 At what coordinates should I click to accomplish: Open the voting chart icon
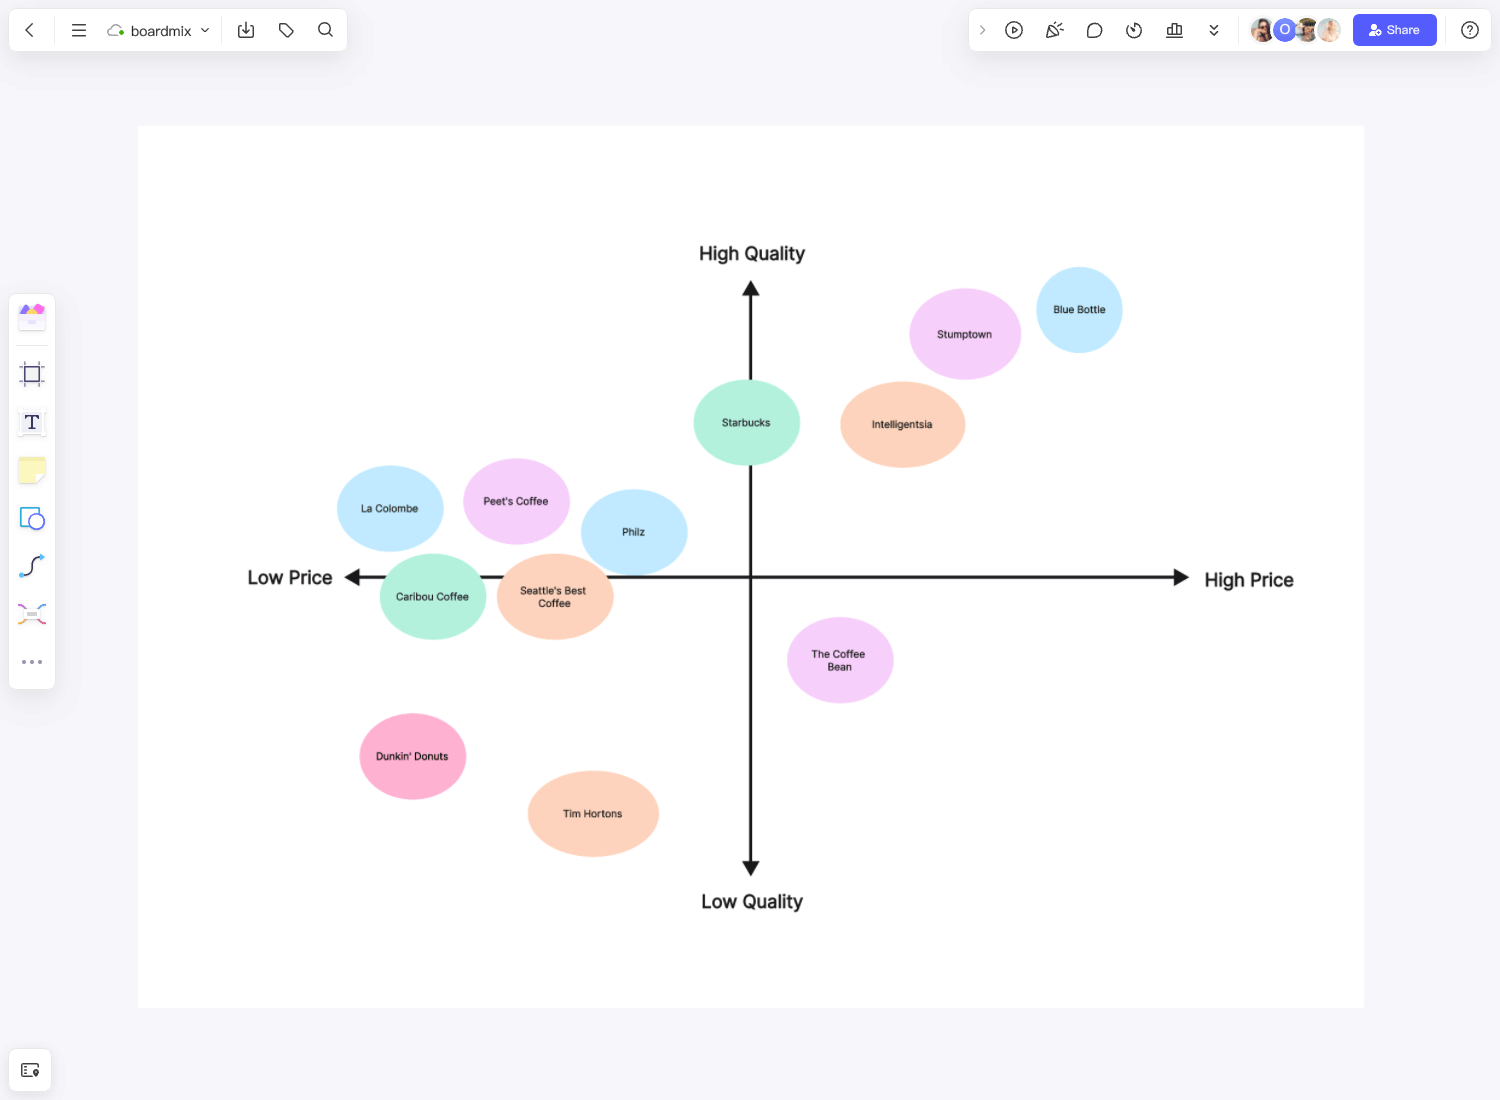tap(1174, 30)
